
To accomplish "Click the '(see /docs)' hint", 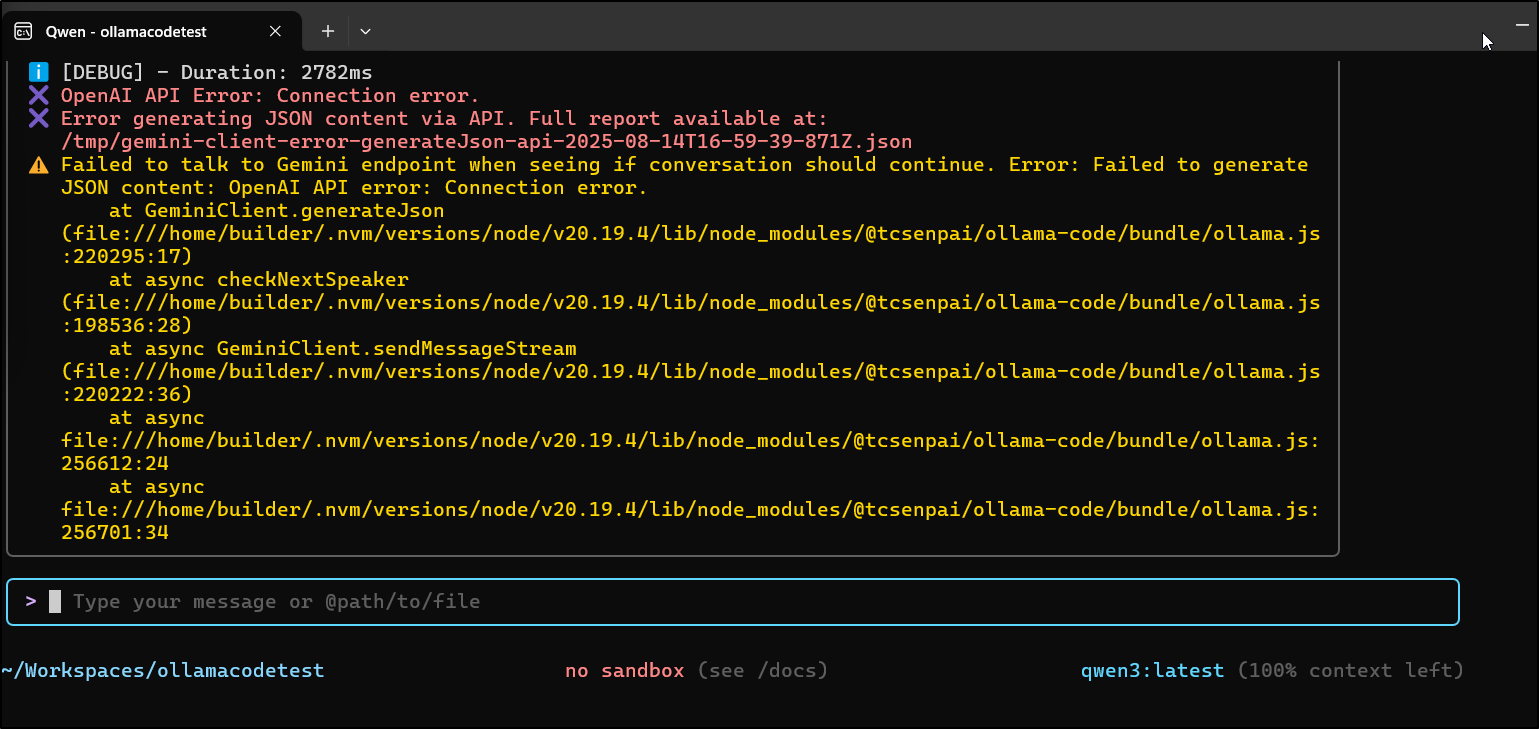I will point(763,670).
